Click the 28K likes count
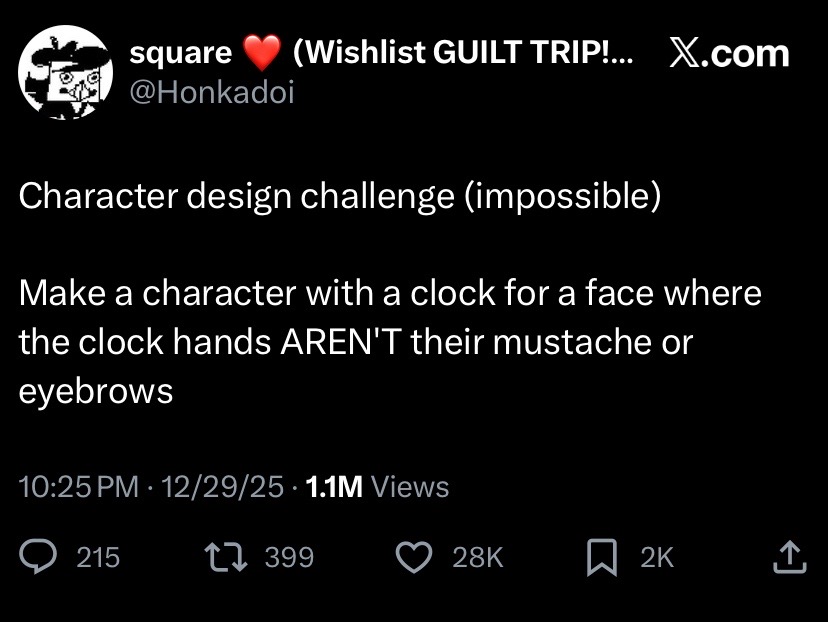The width and height of the screenshot is (828, 622). pyautogui.click(x=478, y=557)
